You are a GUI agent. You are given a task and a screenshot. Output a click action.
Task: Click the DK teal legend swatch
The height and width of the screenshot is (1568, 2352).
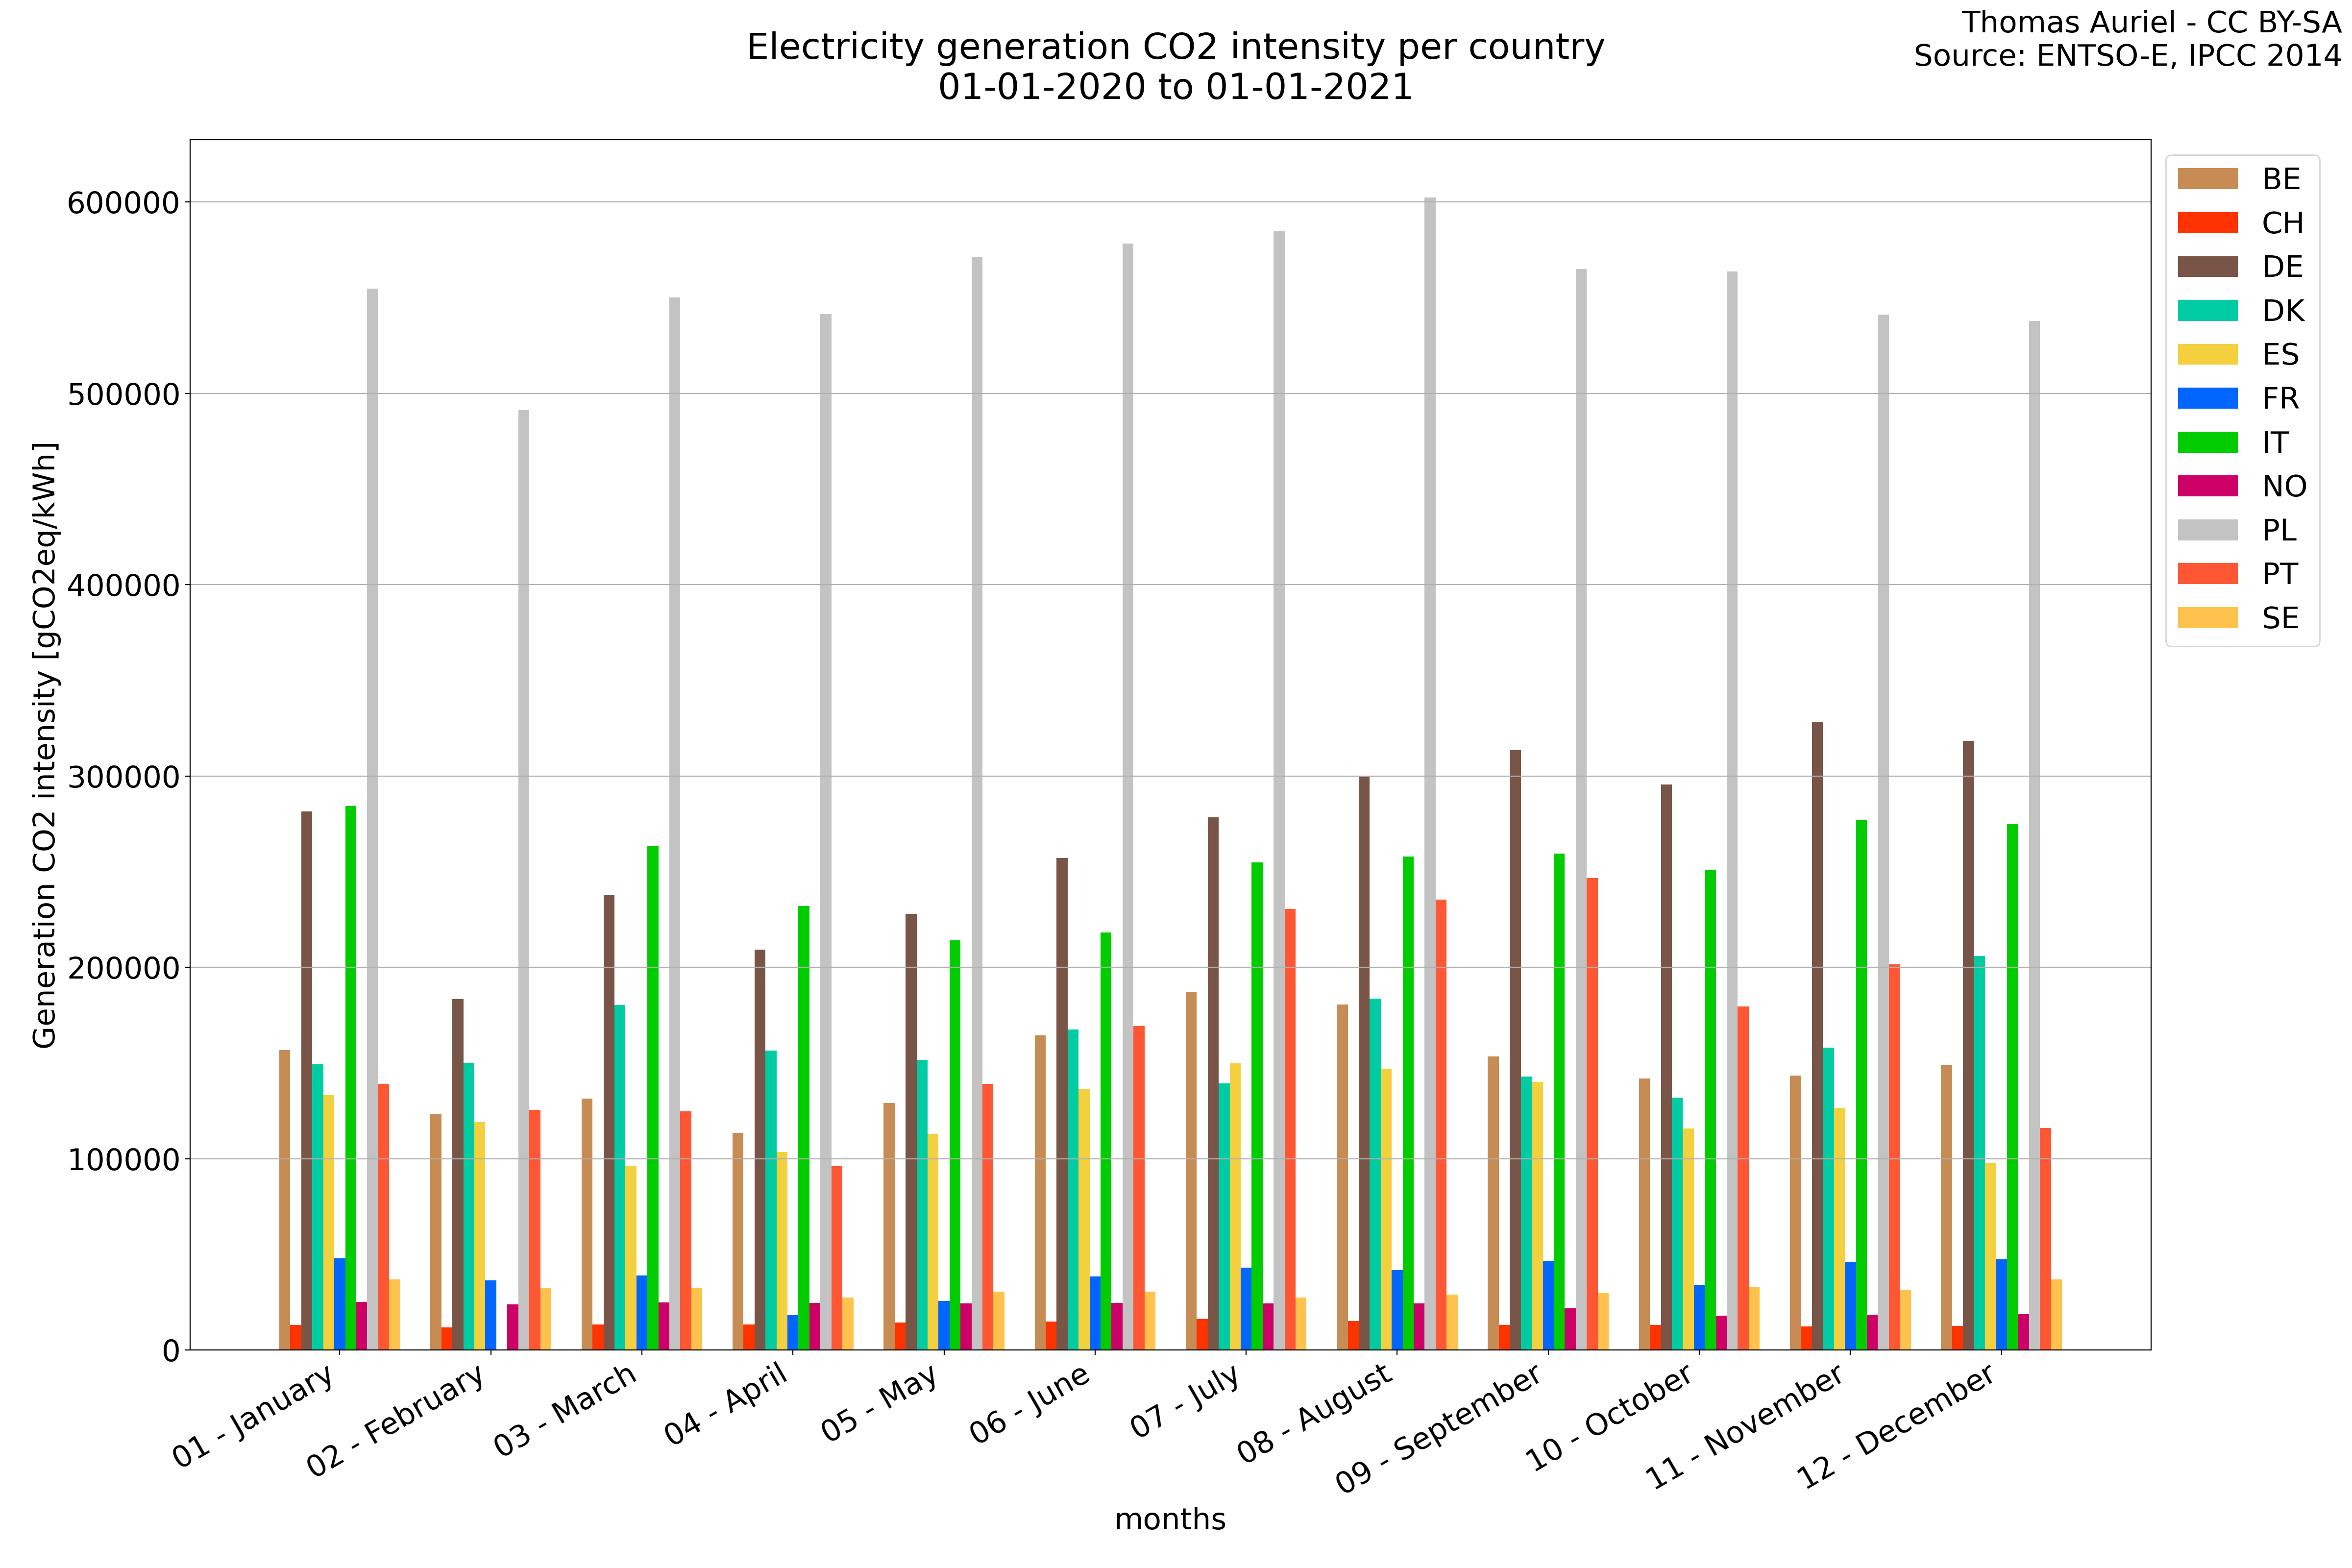[2207, 311]
